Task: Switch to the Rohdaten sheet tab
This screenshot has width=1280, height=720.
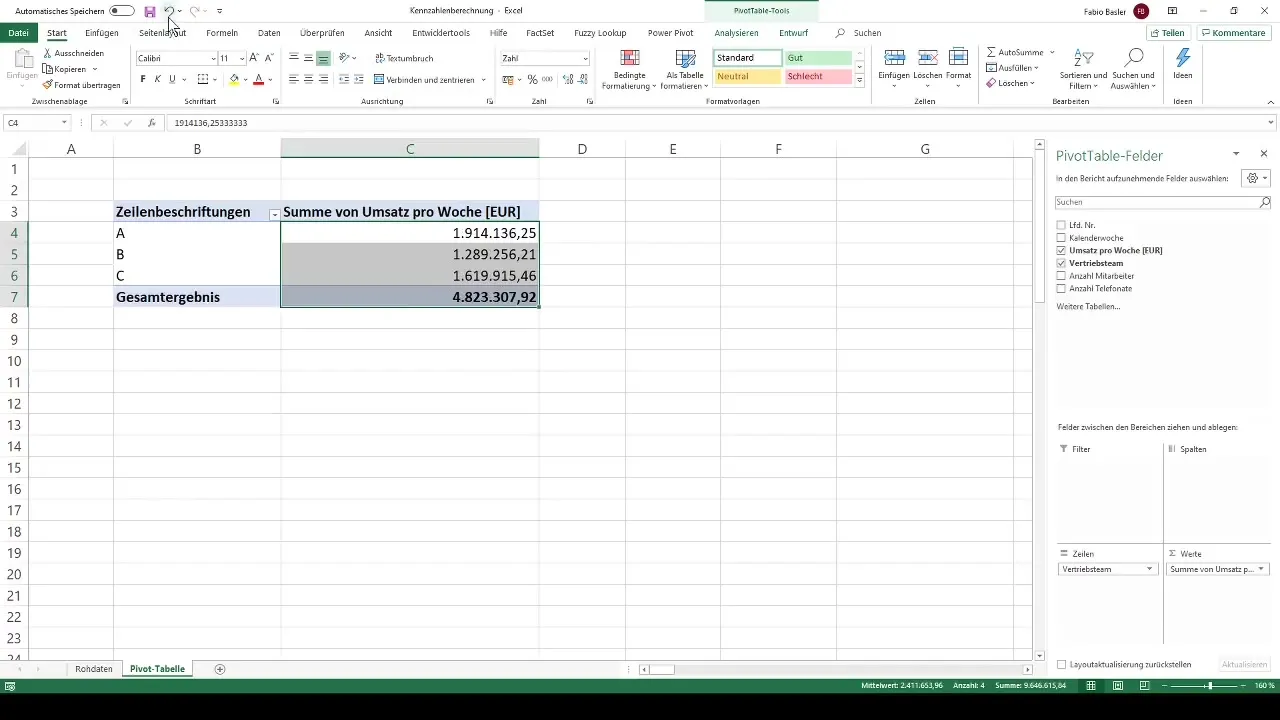Action: point(94,669)
